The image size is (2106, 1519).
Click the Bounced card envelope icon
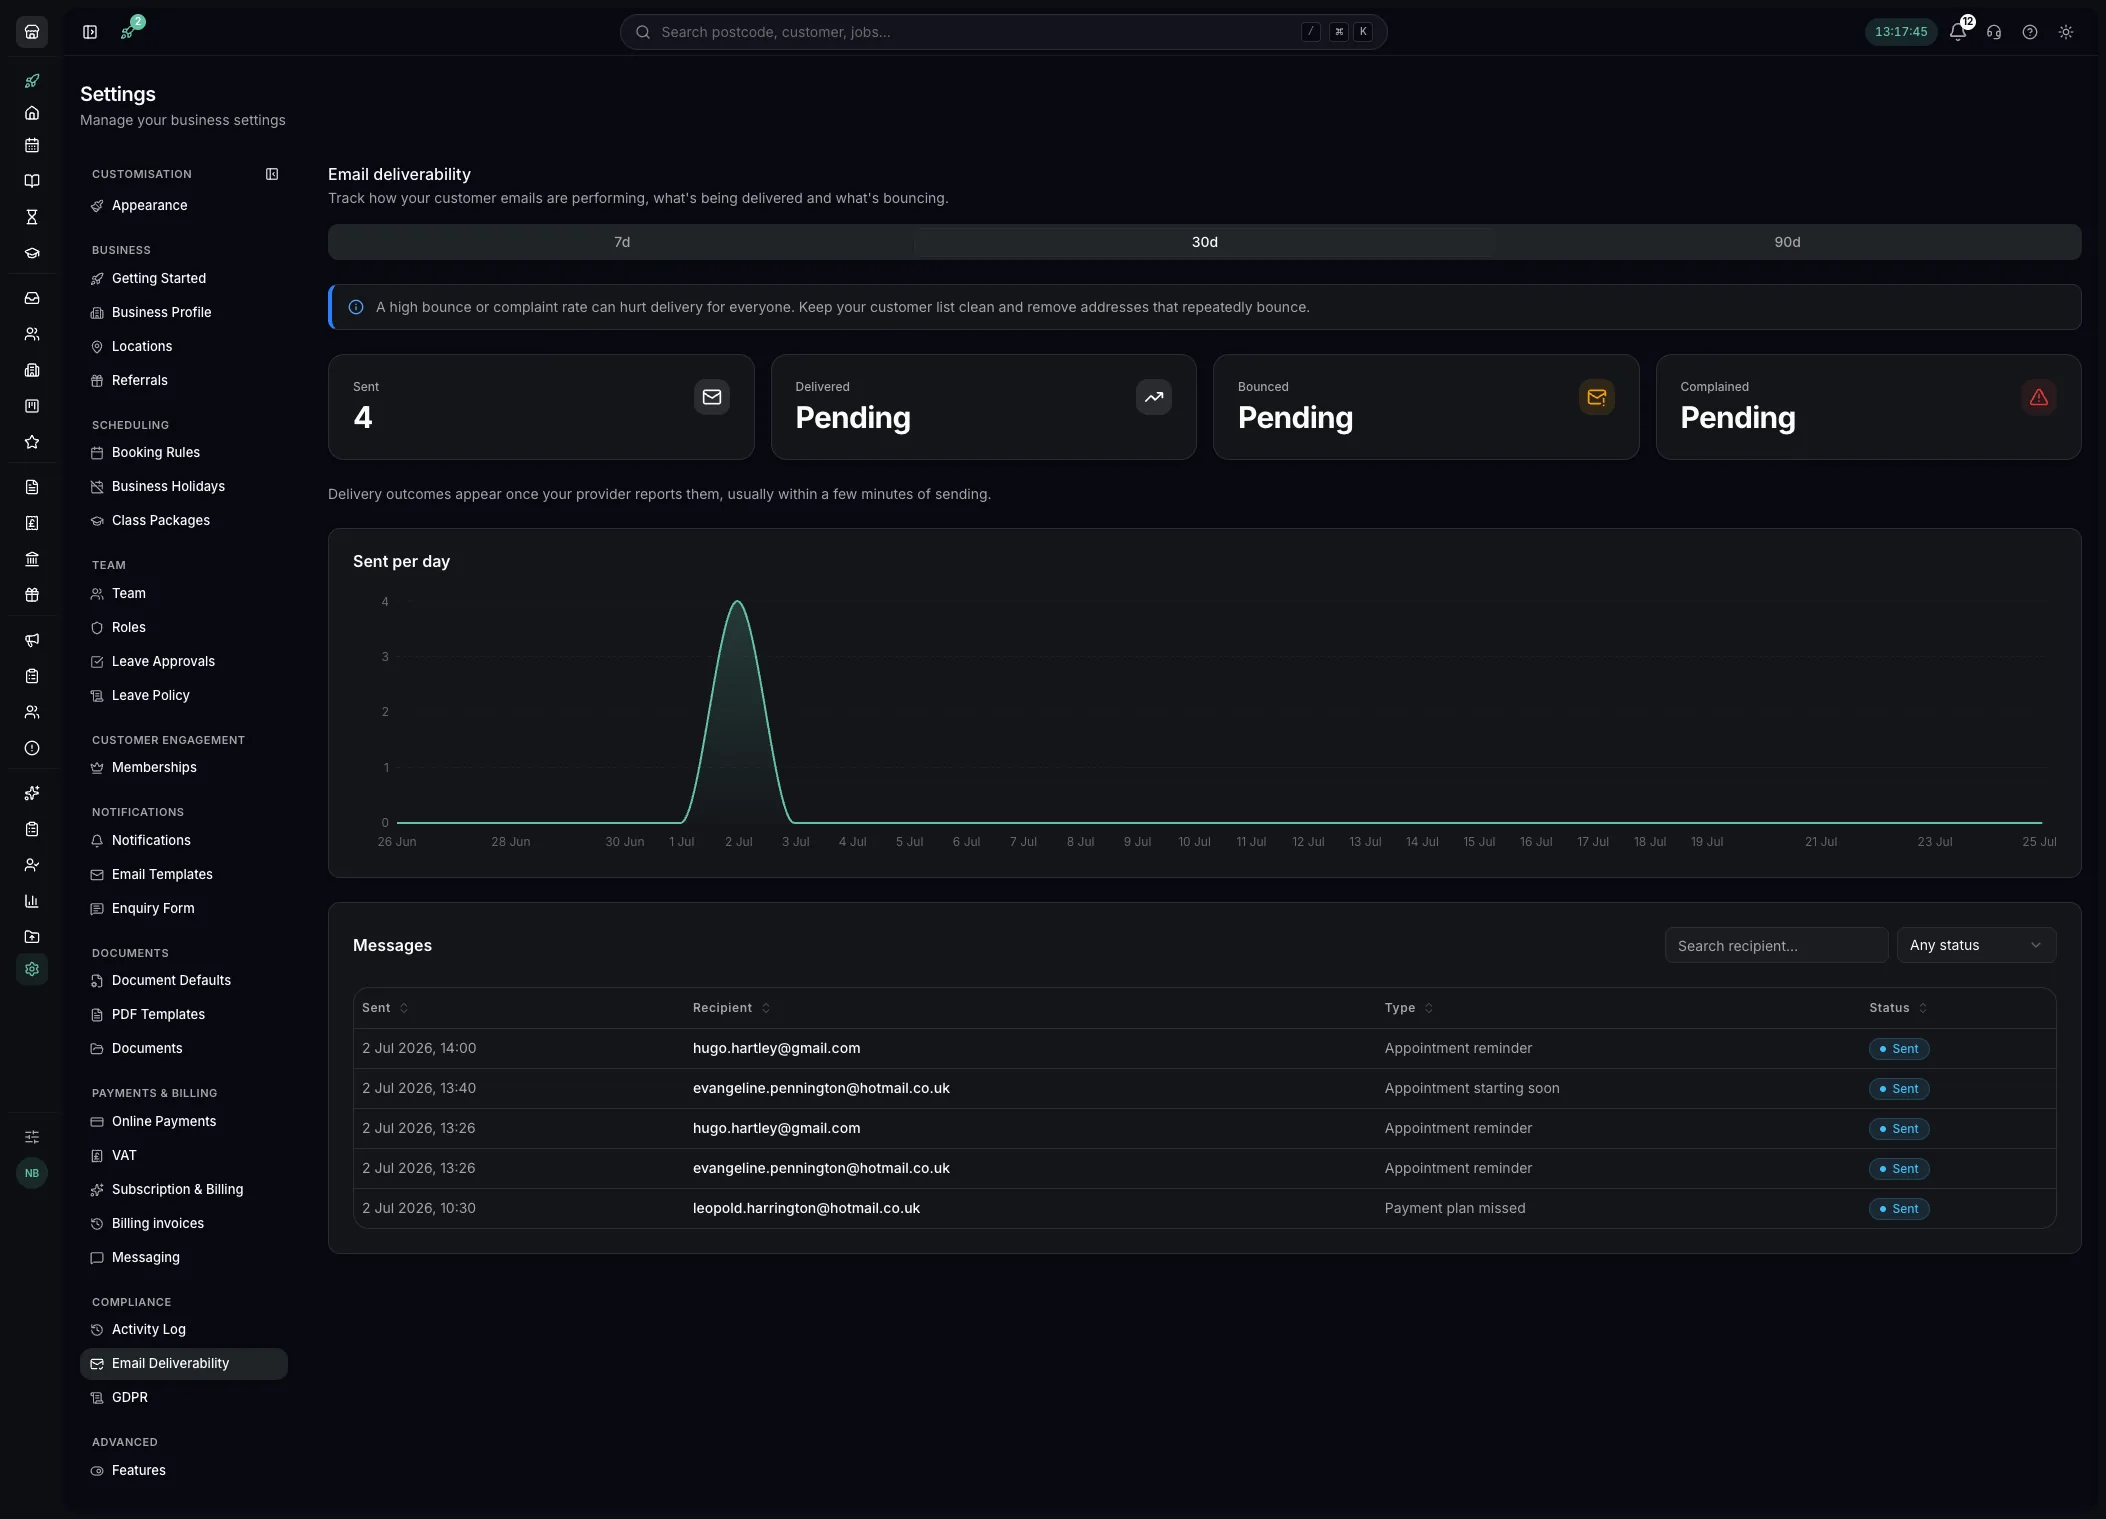pyautogui.click(x=1596, y=397)
